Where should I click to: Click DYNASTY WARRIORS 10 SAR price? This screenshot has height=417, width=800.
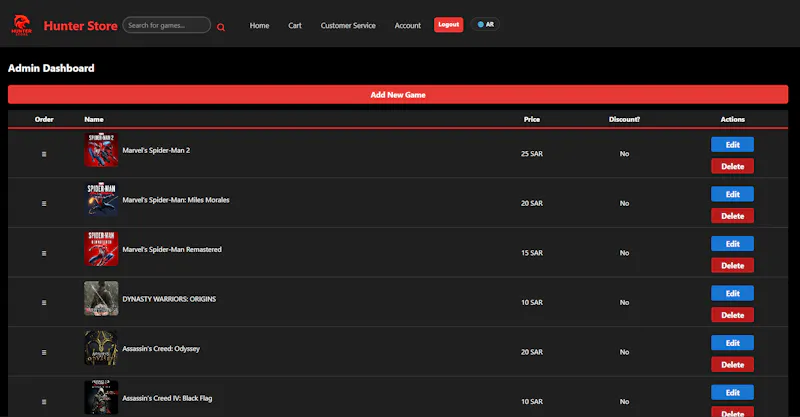tap(532, 302)
